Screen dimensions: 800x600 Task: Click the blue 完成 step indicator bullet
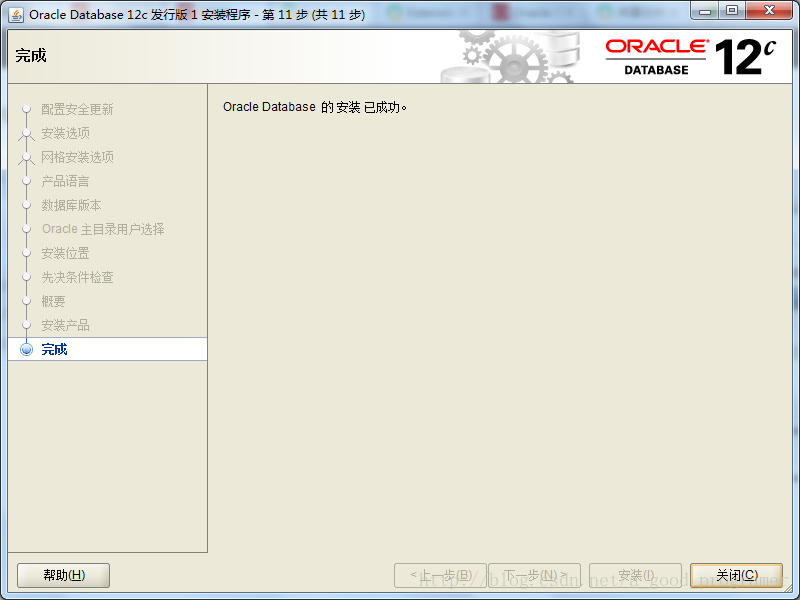click(27, 349)
